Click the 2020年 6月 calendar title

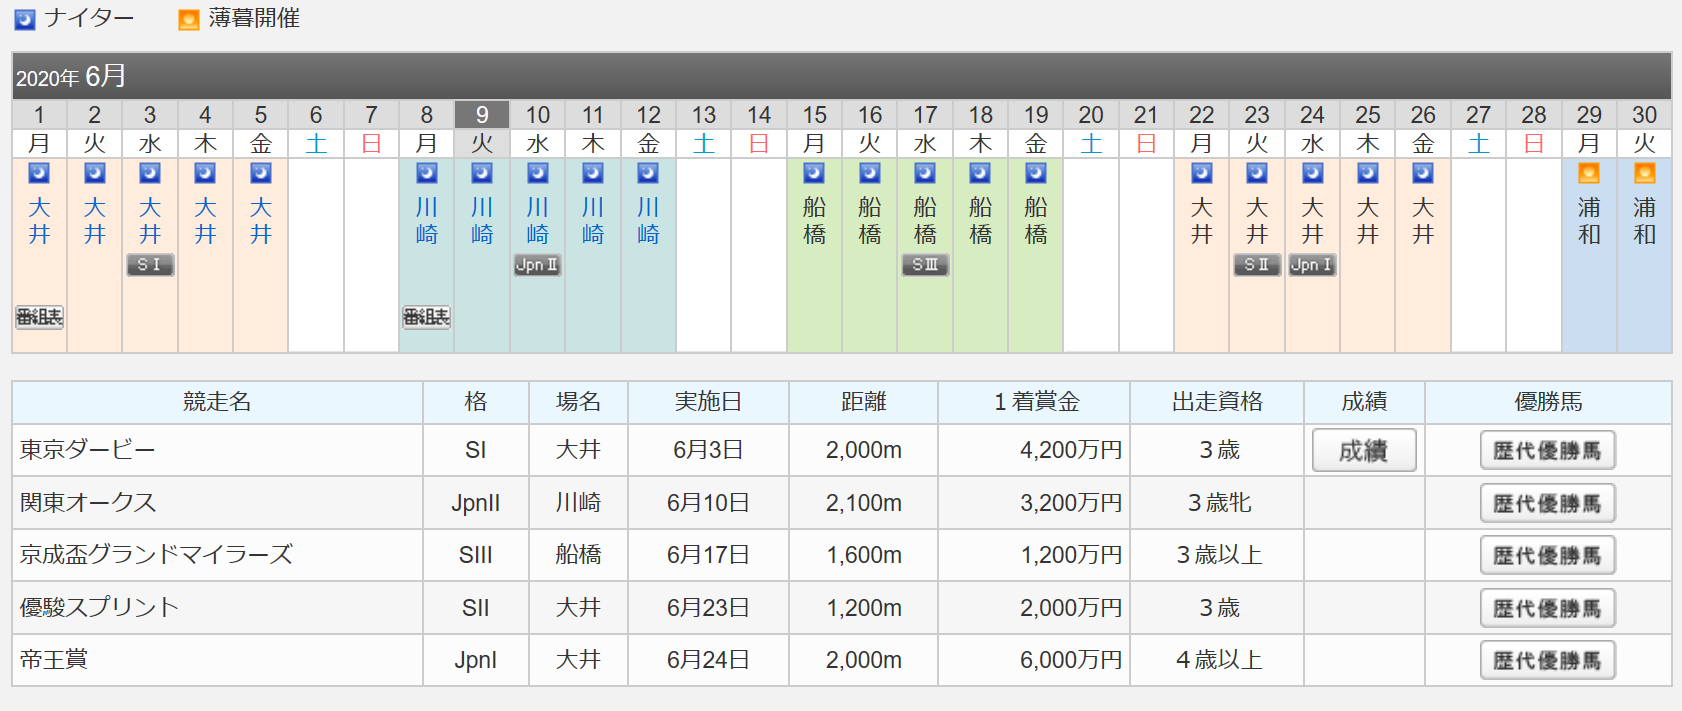point(71,77)
